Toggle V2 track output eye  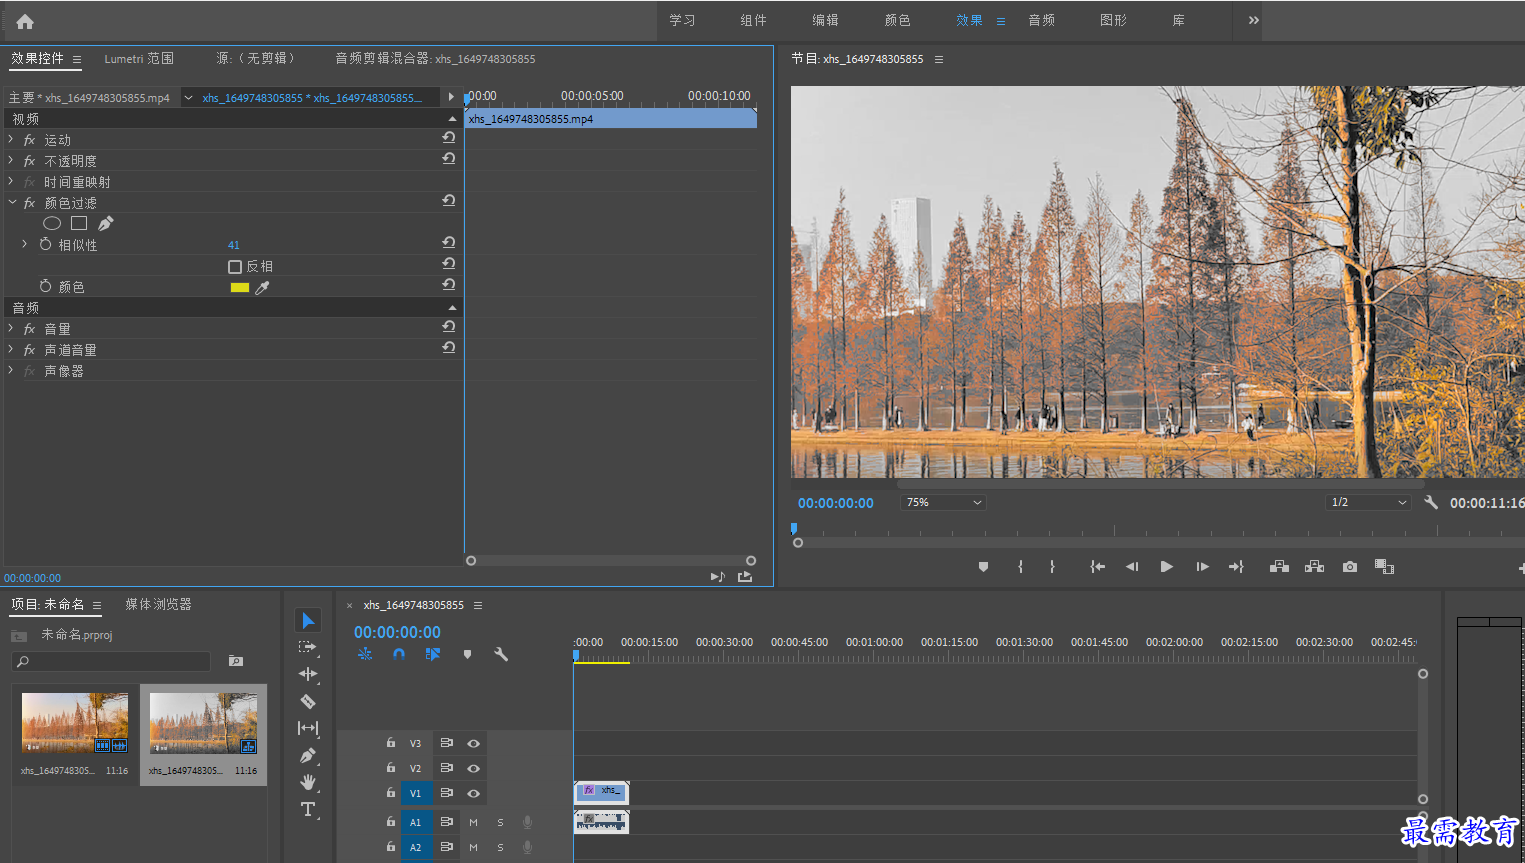coord(474,768)
